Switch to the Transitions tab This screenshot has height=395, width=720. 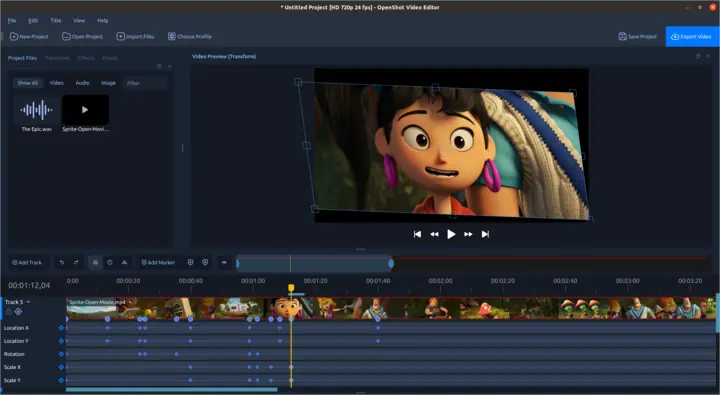[x=57, y=58]
